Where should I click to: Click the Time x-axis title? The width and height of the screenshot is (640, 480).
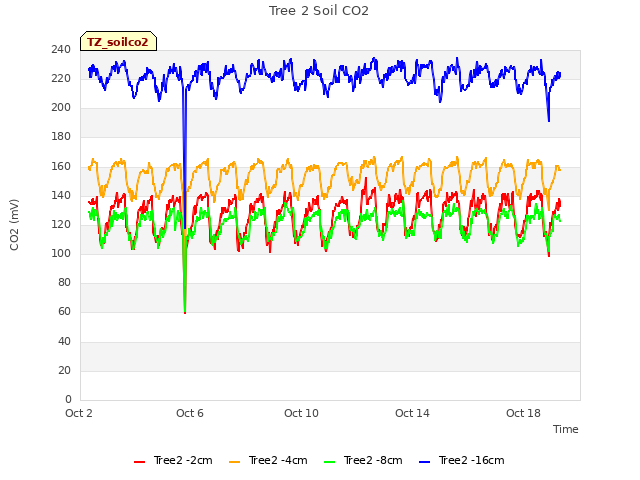(x=565, y=429)
